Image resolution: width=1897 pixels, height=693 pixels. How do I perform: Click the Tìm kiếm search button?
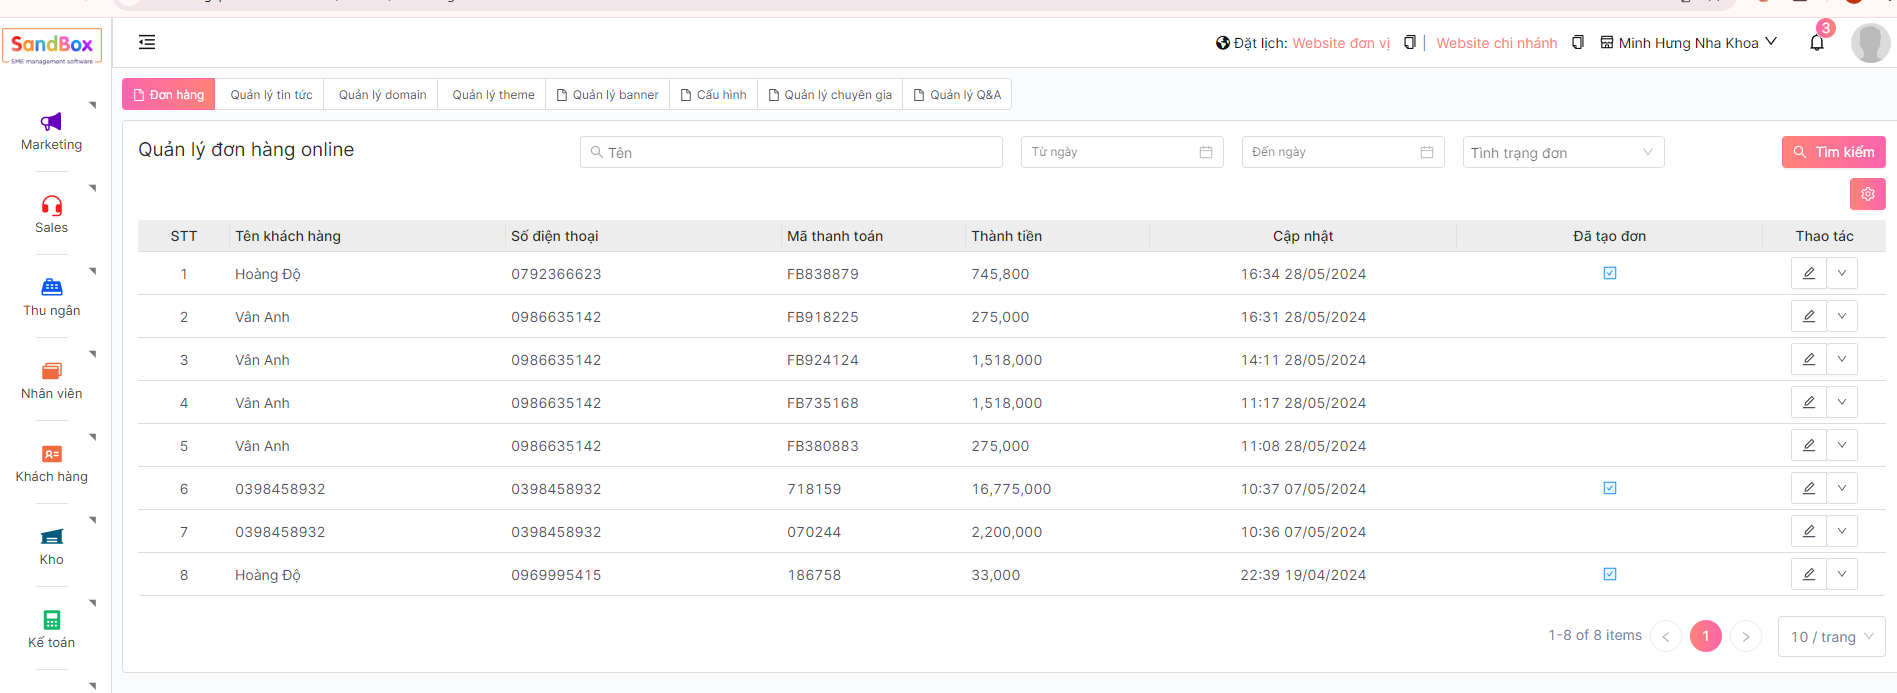coord(1833,152)
